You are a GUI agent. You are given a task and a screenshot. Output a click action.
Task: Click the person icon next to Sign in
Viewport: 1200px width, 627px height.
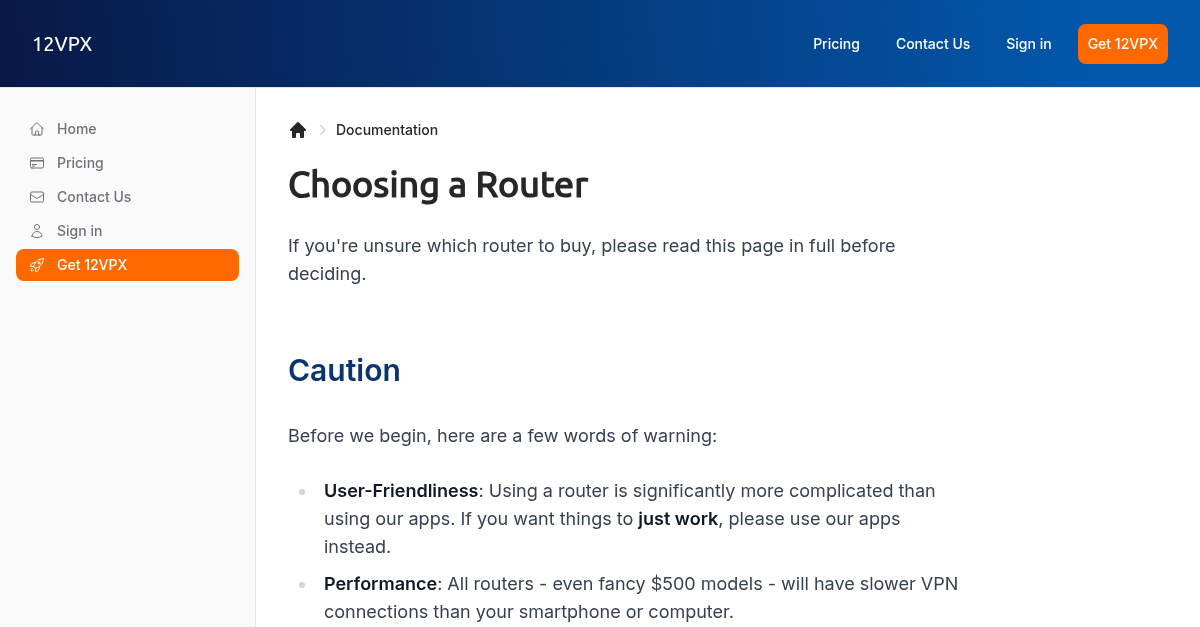tap(36, 231)
